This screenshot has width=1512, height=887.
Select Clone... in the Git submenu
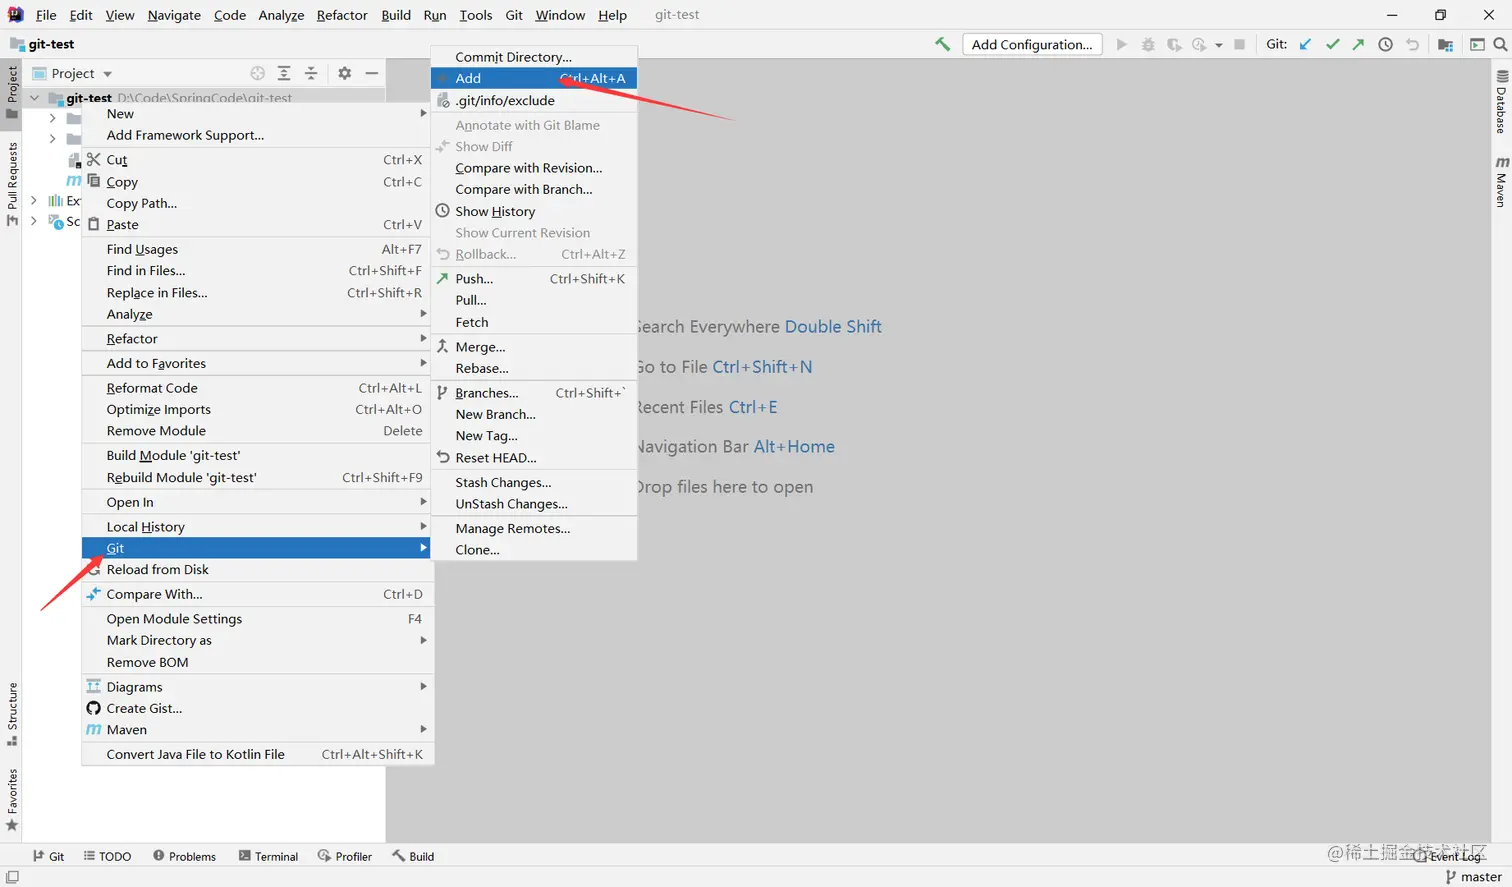pos(534,550)
